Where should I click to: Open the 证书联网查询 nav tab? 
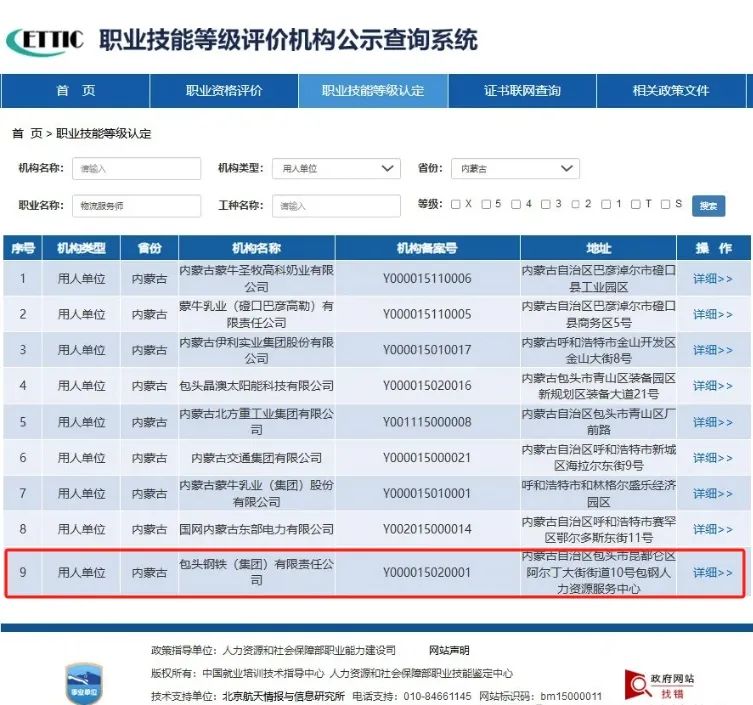[522, 91]
